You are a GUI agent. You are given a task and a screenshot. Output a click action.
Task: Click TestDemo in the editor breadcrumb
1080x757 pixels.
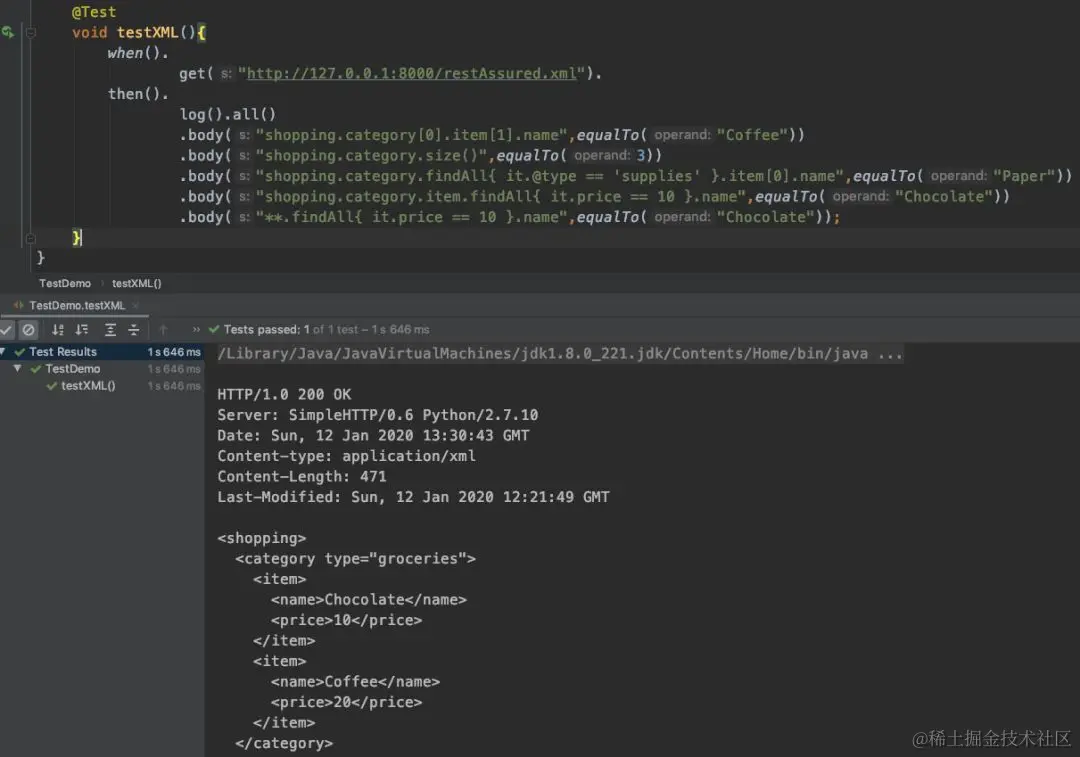[x=65, y=283]
